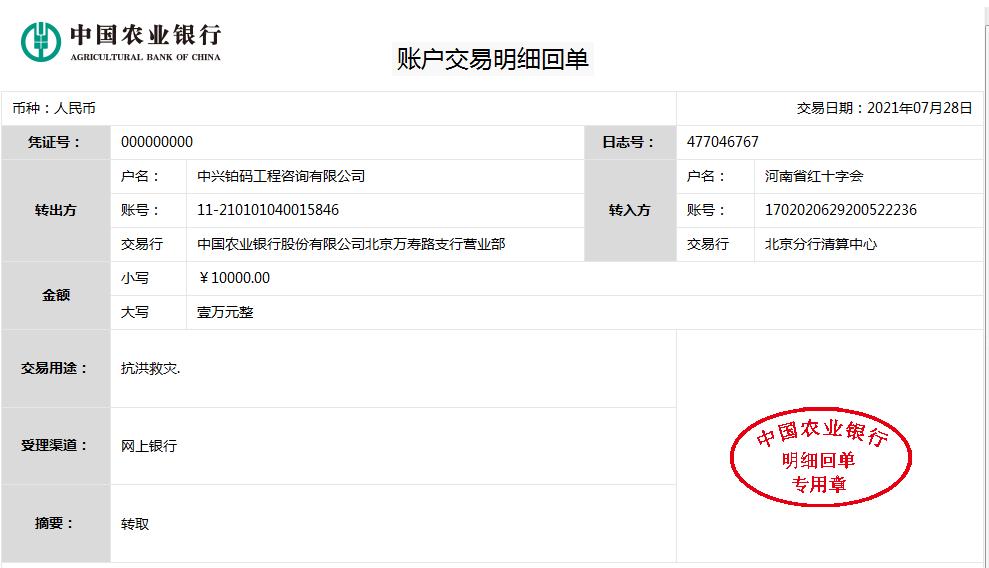Select the channel text 网上银行
Screen dimensions: 989x568
(x=149, y=446)
